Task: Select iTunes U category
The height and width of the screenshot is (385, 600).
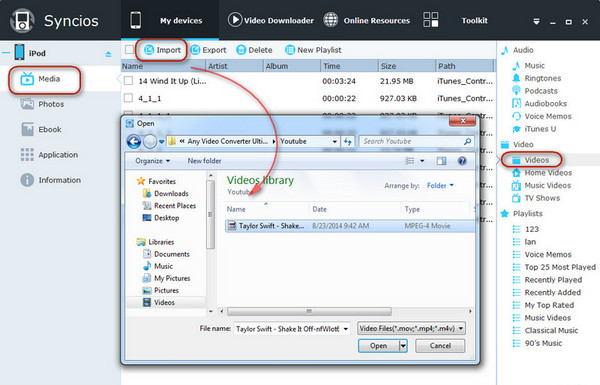Action: (534, 129)
